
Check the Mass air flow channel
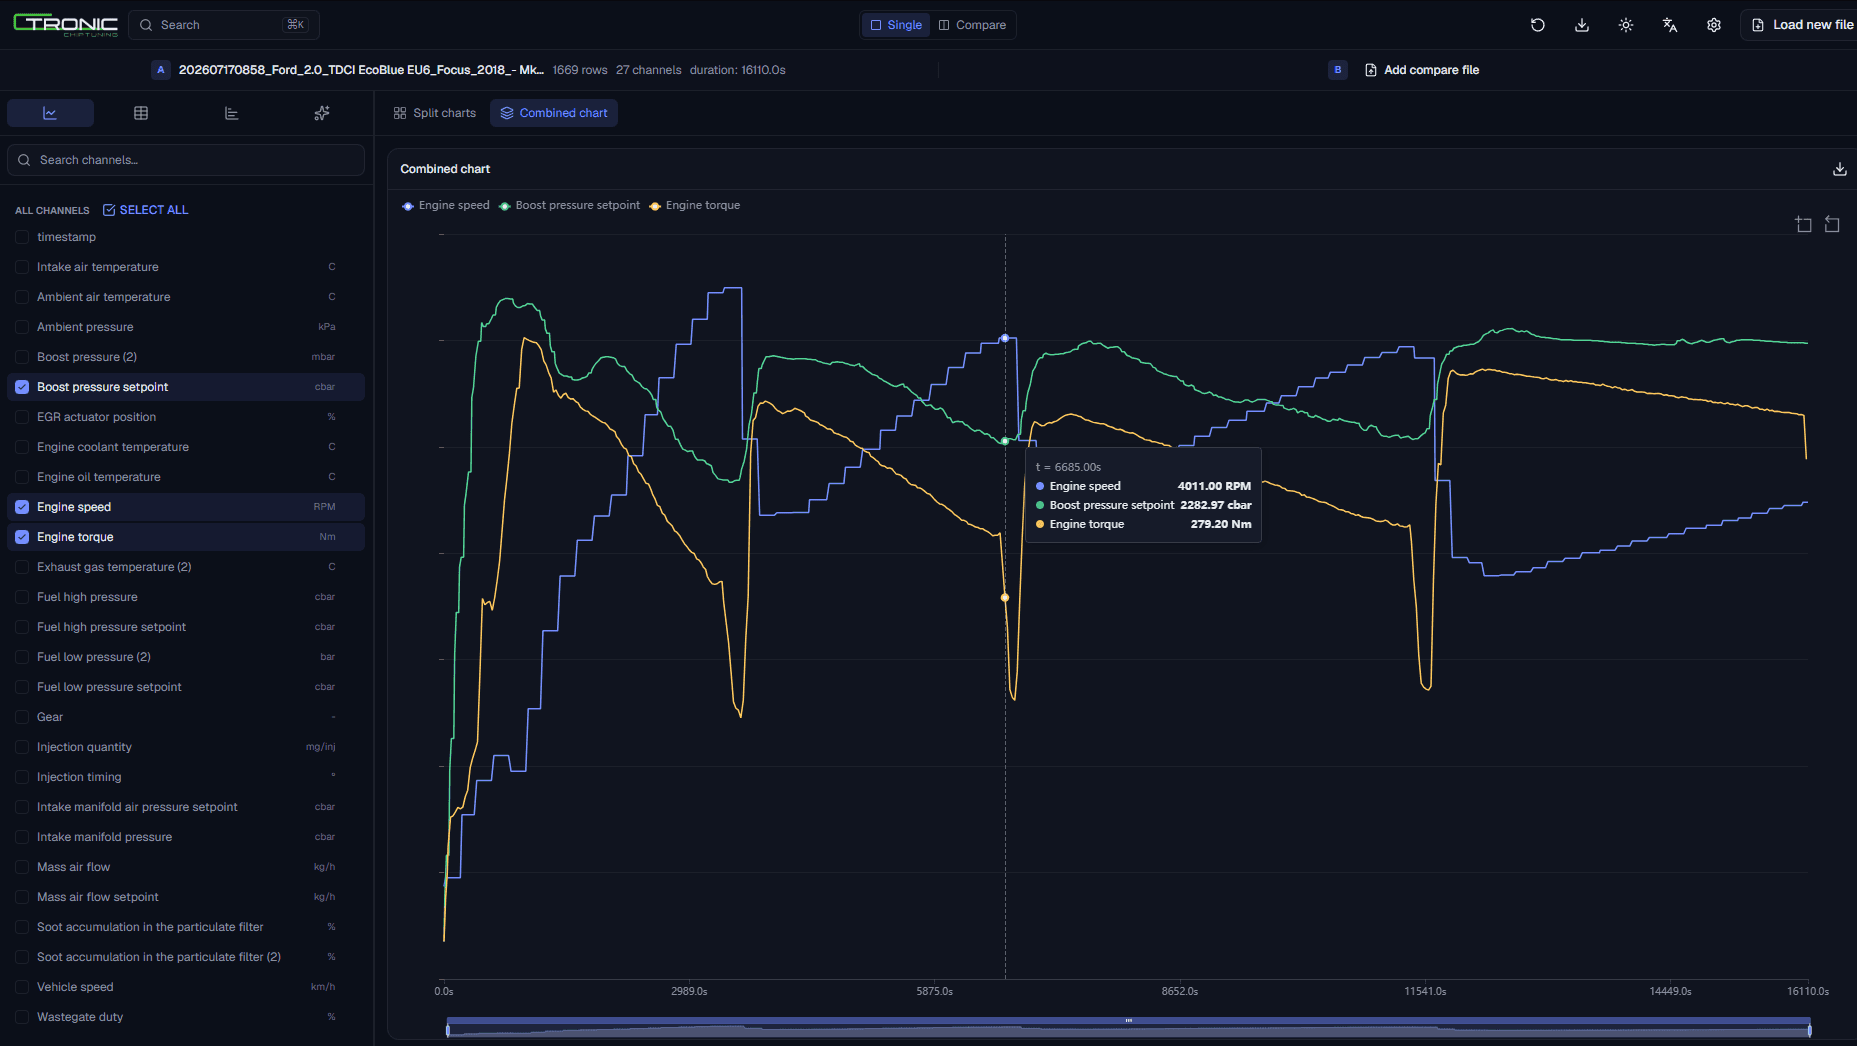[x=22, y=867]
